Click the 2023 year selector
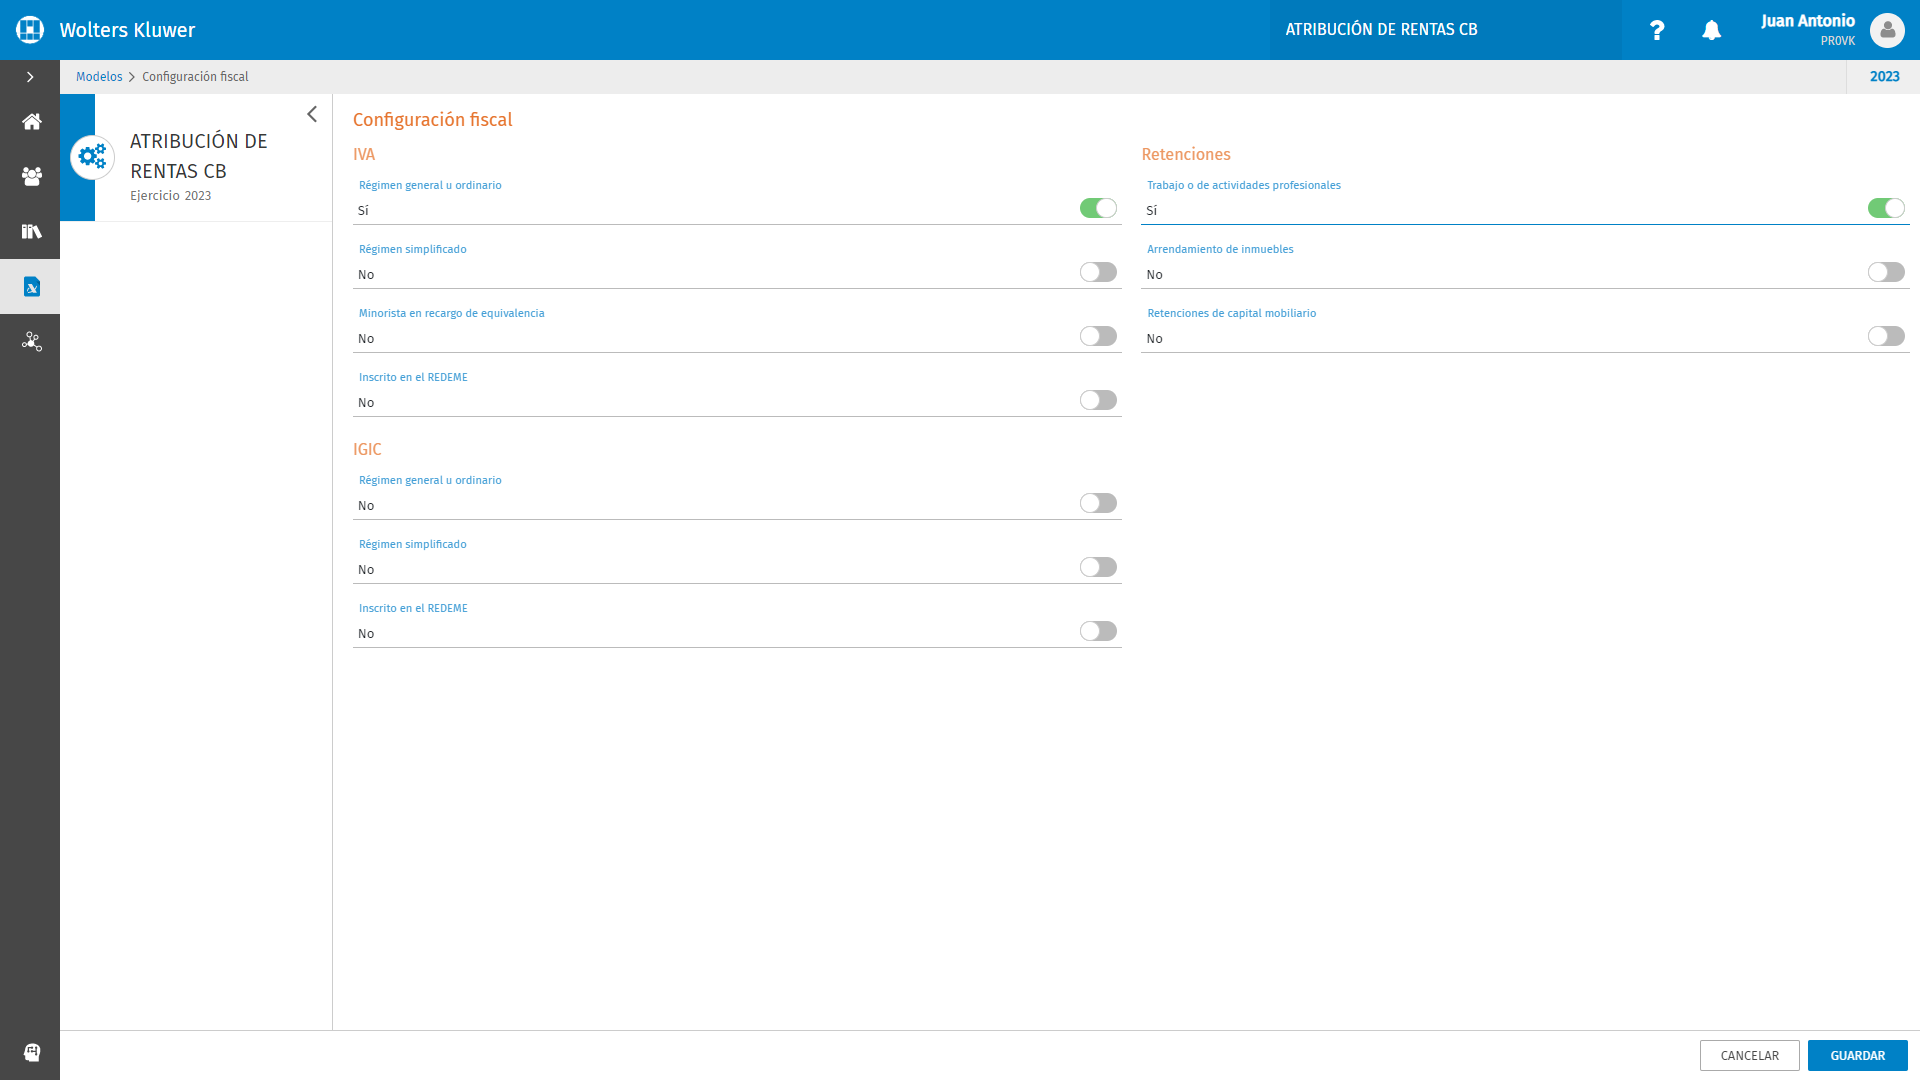 pos(1884,77)
